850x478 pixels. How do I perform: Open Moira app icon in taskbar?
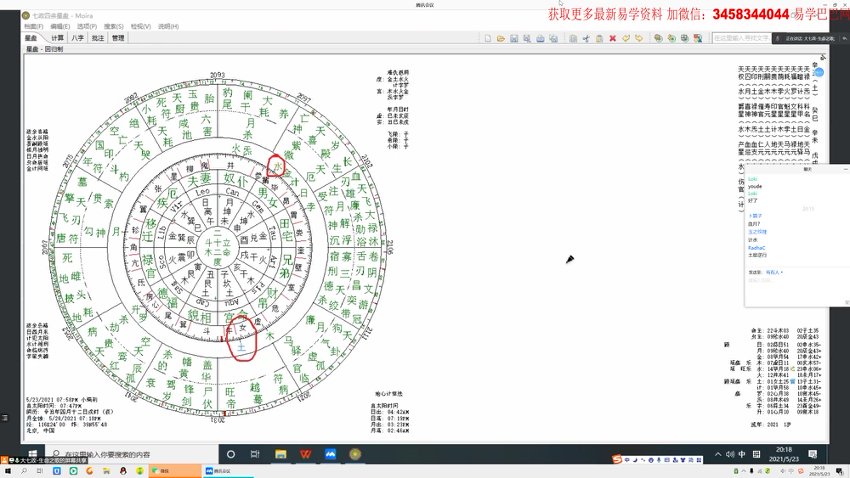click(355, 454)
